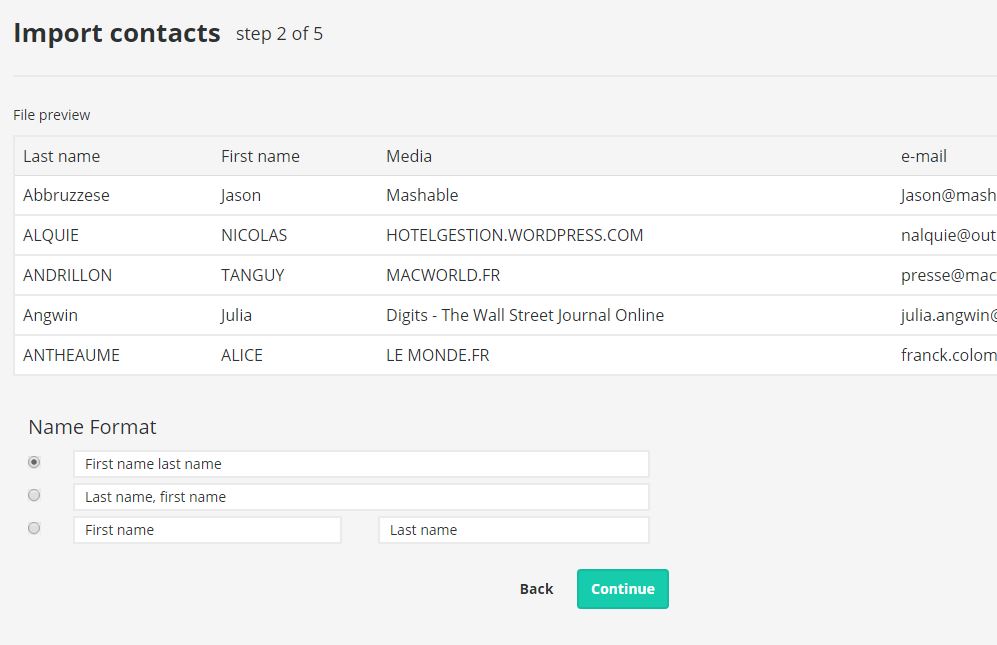Click the separate 'Last name' field
997x645 pixels.
(514, 531)
